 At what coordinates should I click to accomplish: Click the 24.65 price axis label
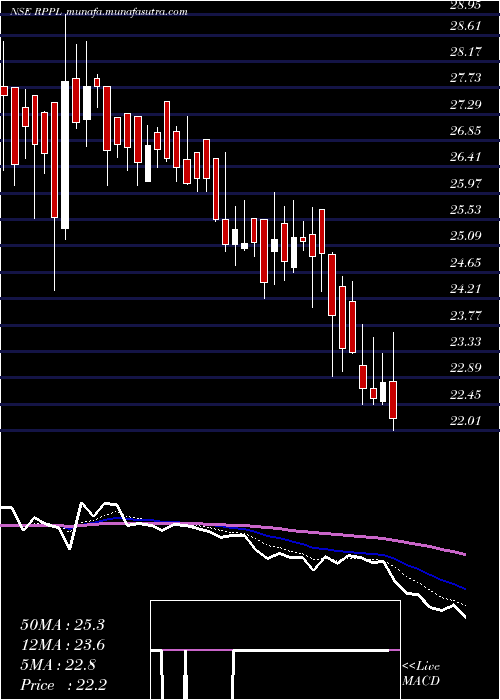pos(465,262)
